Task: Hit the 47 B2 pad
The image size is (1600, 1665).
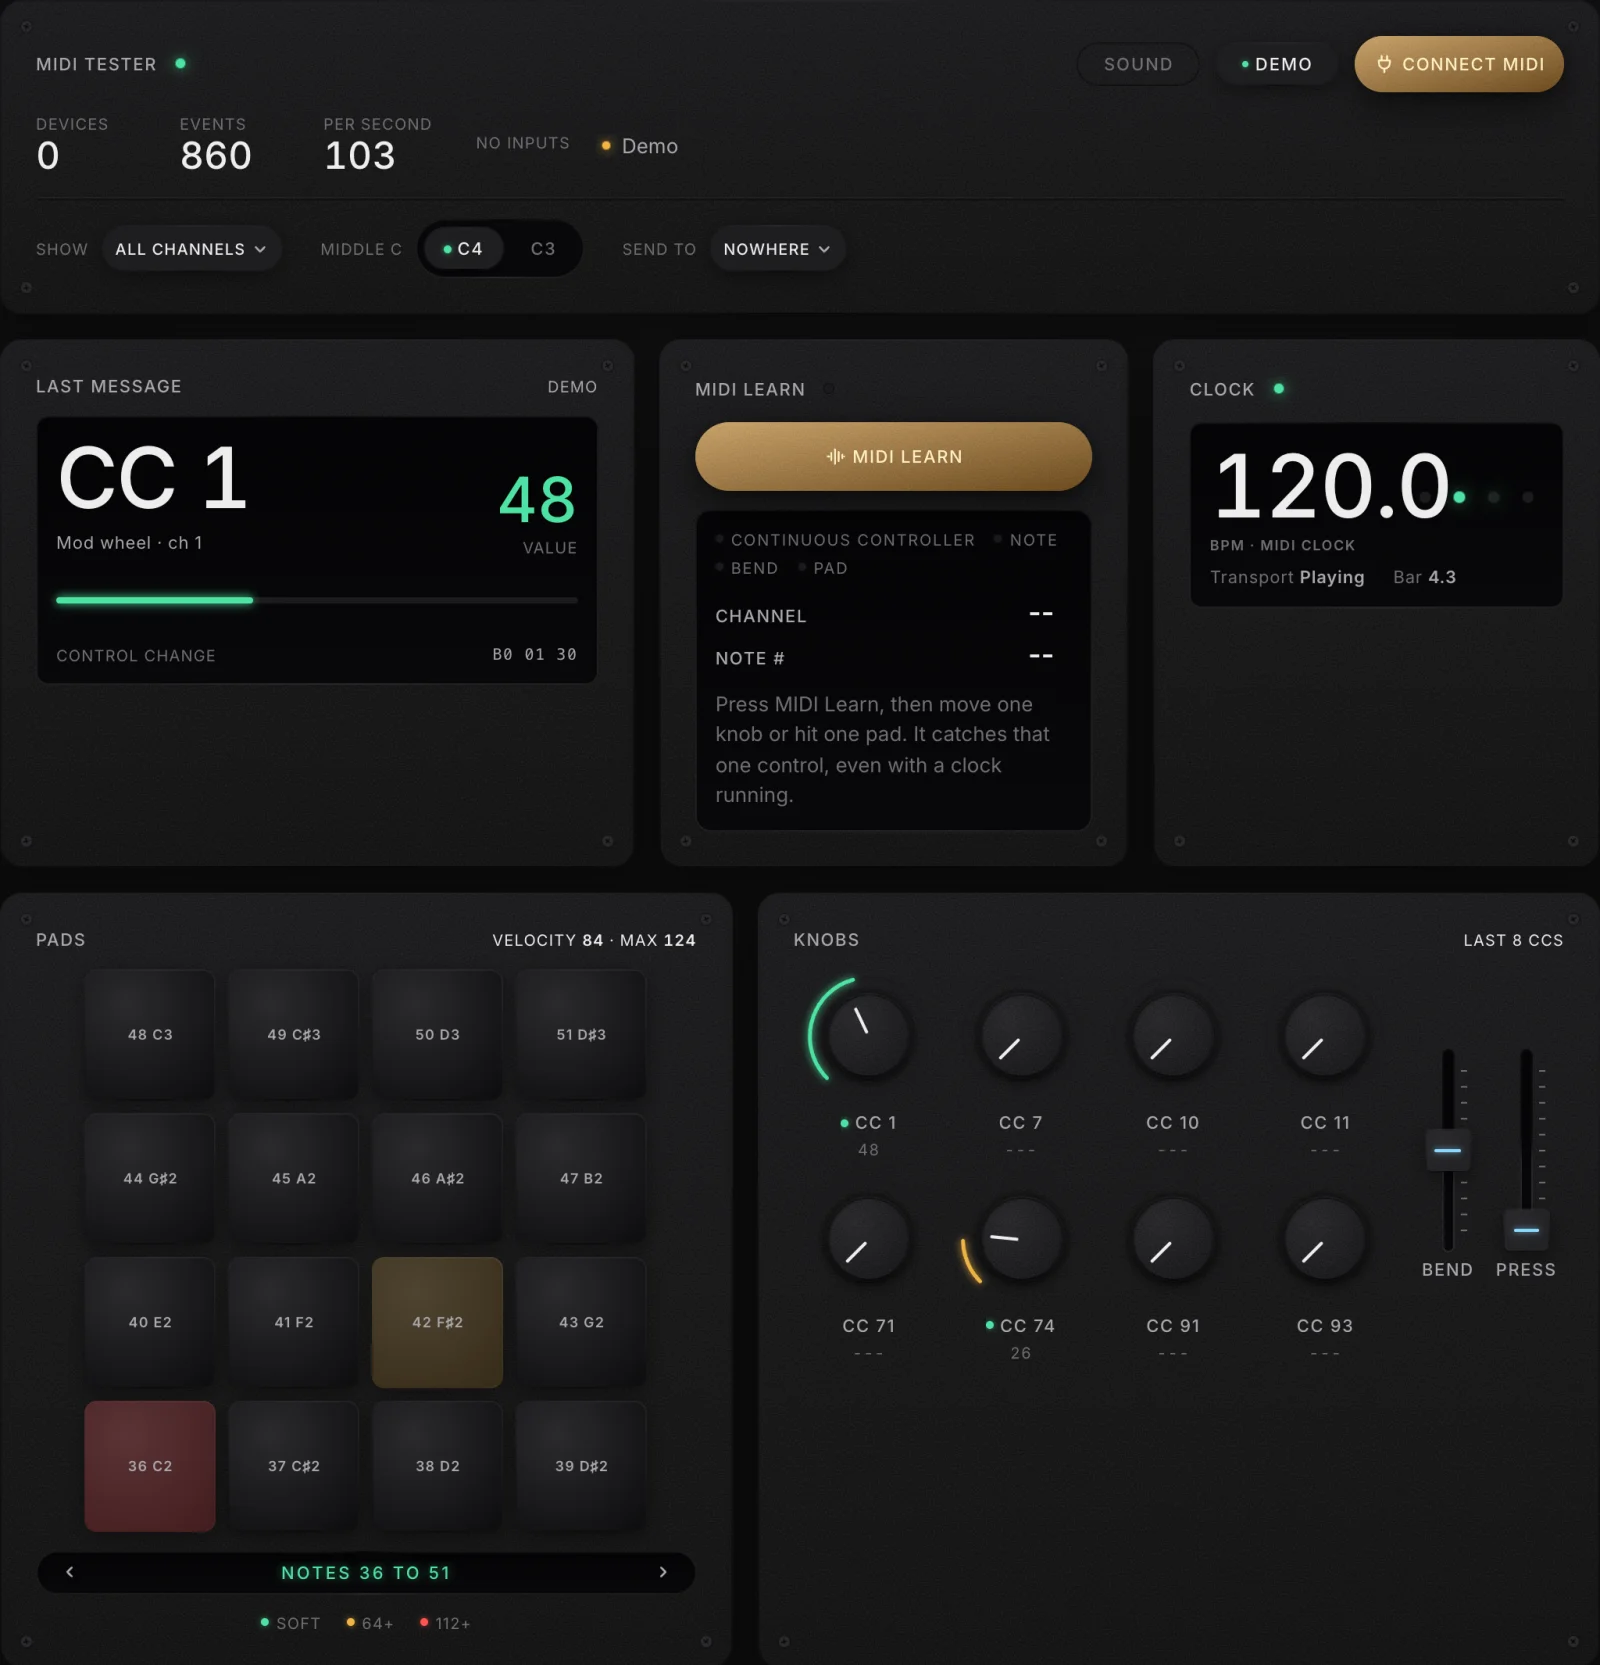Action: (x=581, y=1178)
